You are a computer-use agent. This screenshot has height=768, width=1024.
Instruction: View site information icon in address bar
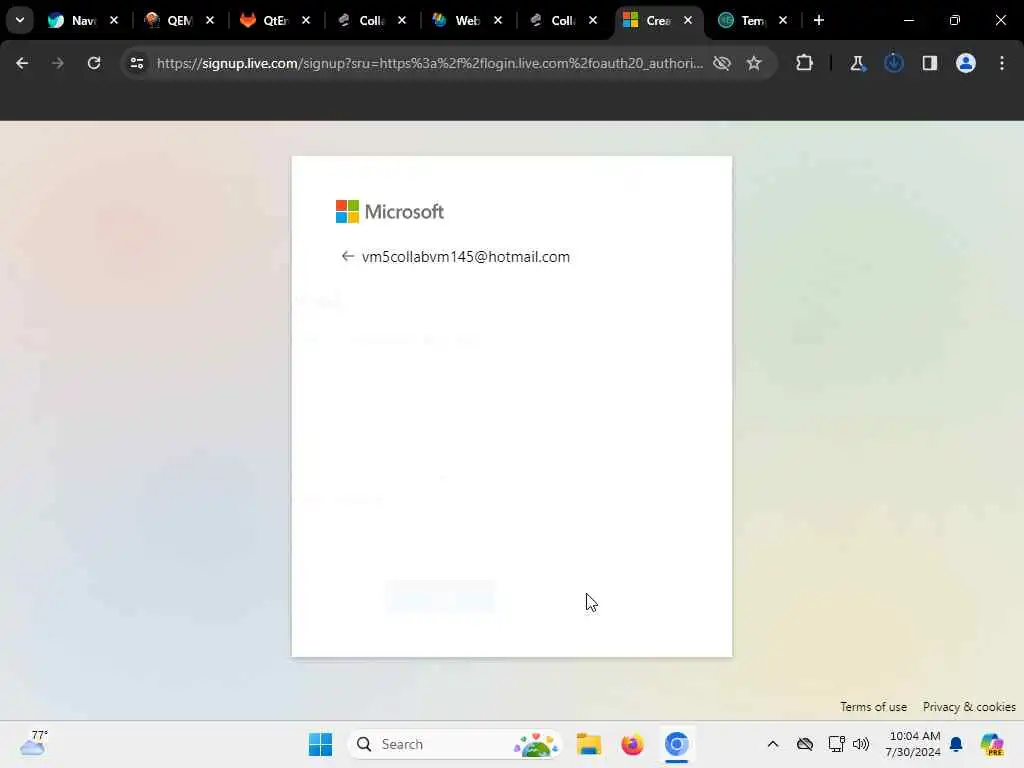point(137,63)
